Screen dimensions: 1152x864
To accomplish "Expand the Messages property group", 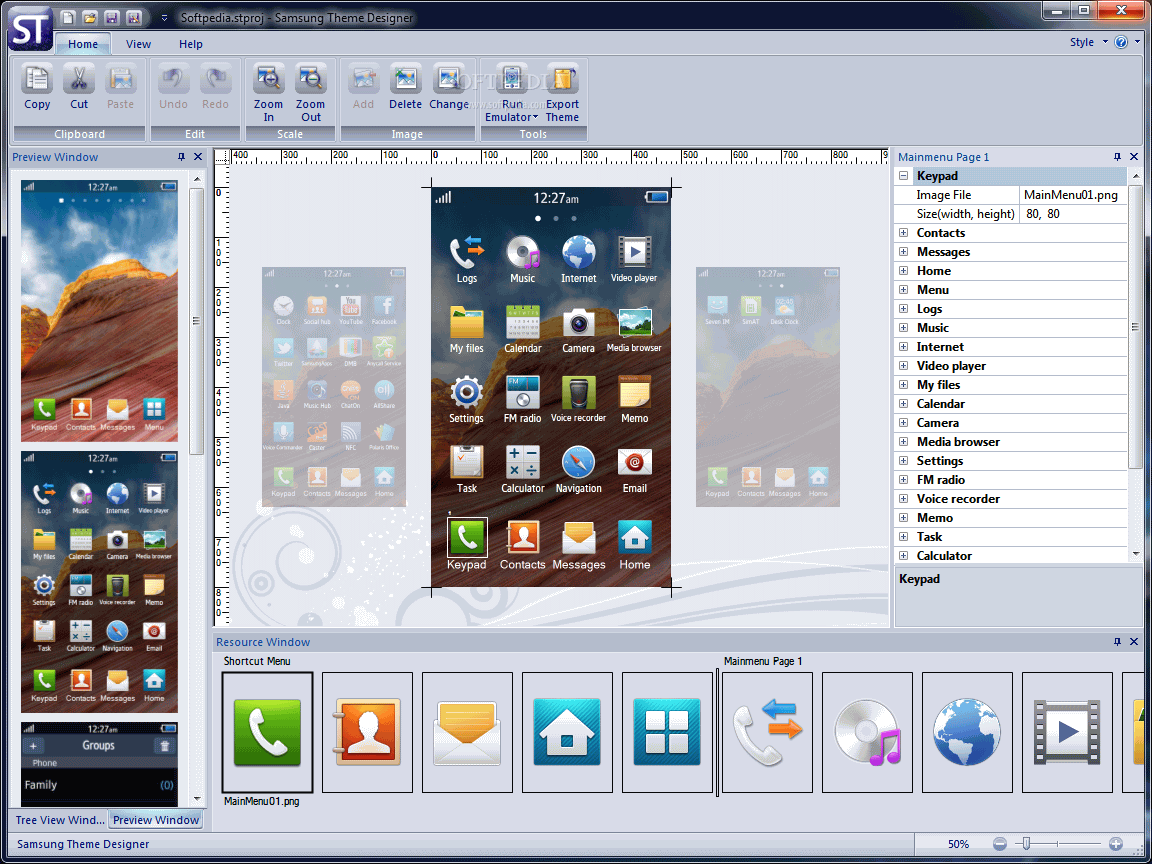I will click(903, 252).
